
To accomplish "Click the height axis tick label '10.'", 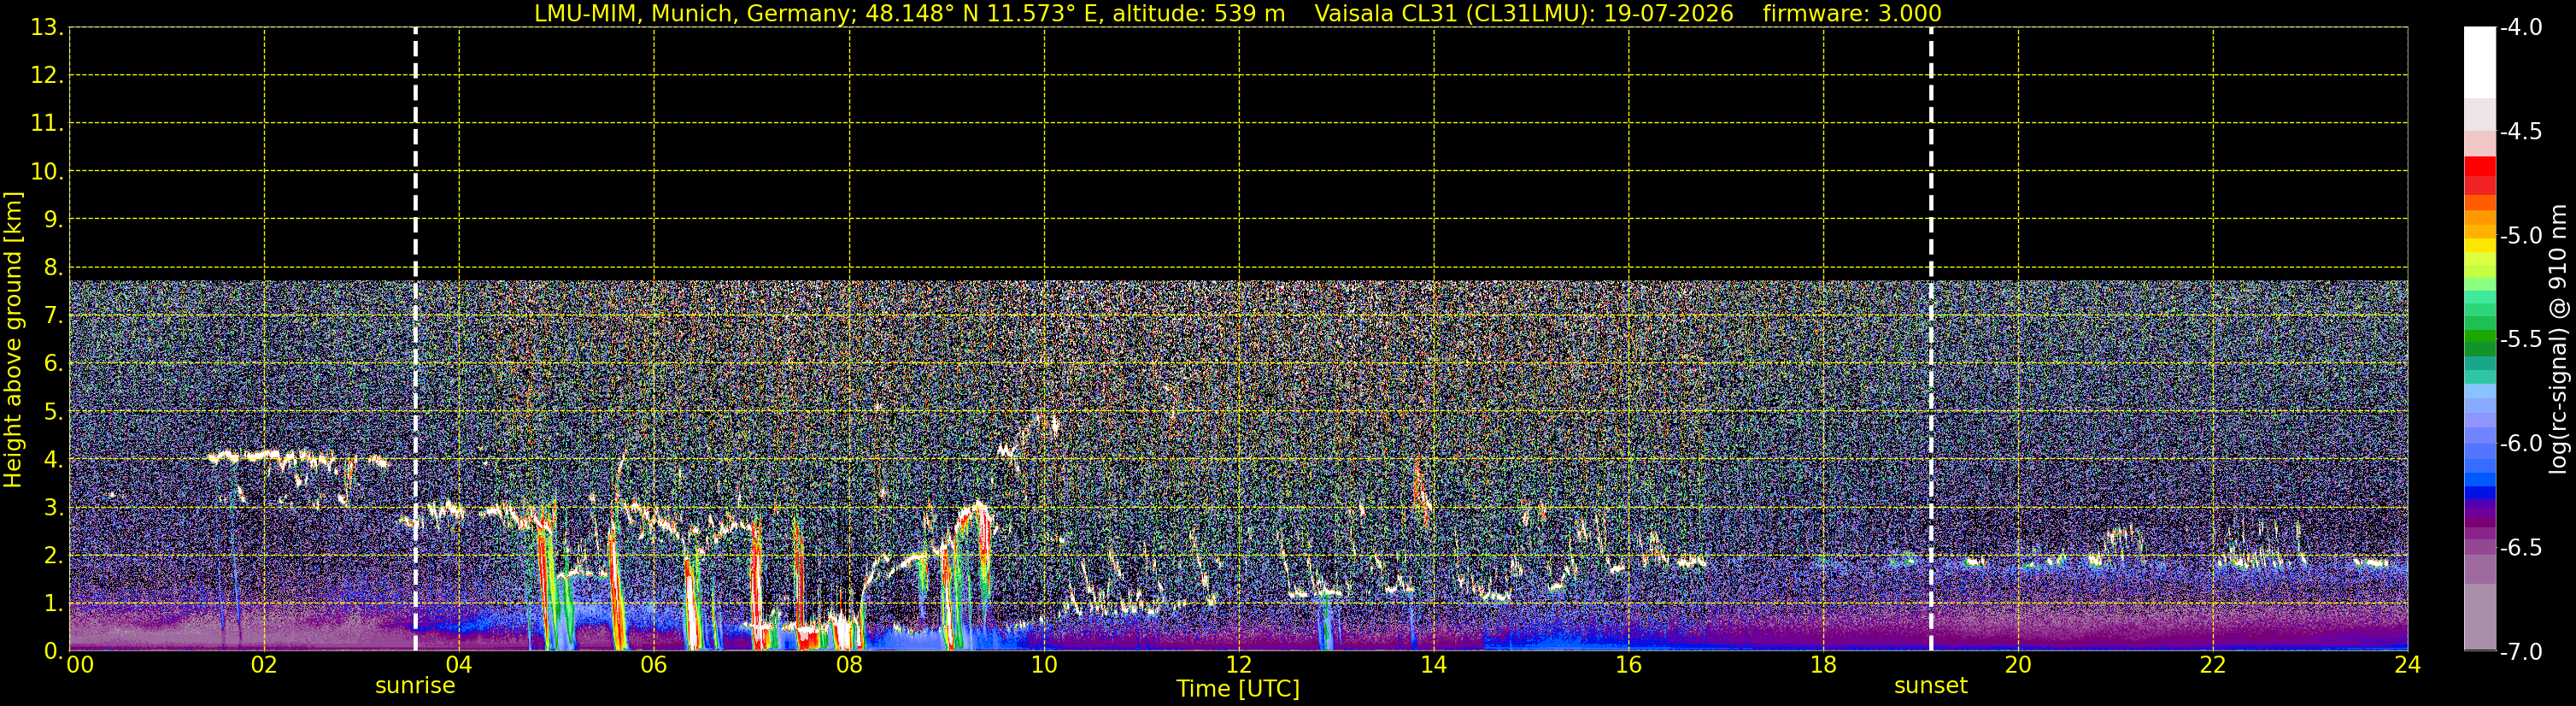I will 46,171.
